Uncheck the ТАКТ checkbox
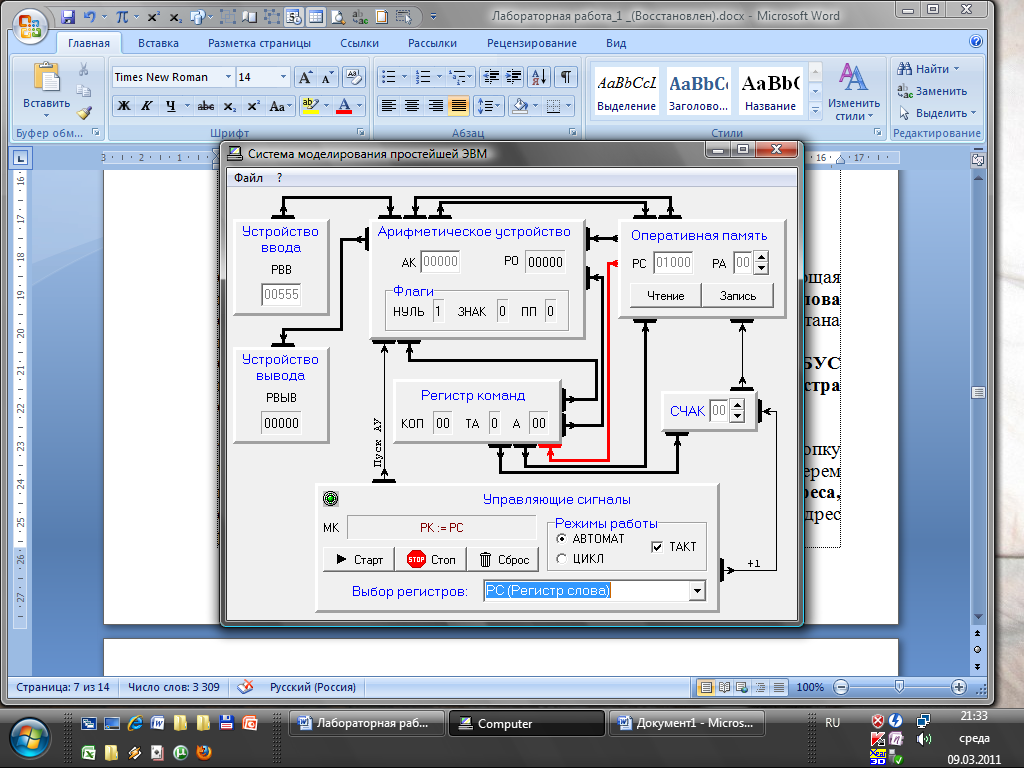The width and height of the screenshot is (1024, 768). click(x=657, y=547)
